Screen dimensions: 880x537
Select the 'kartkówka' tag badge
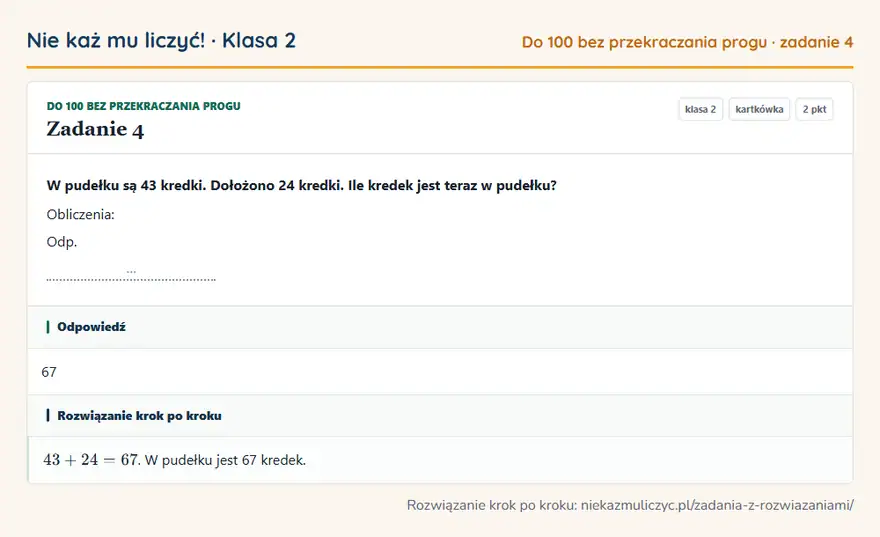click(x=759, y=109)
